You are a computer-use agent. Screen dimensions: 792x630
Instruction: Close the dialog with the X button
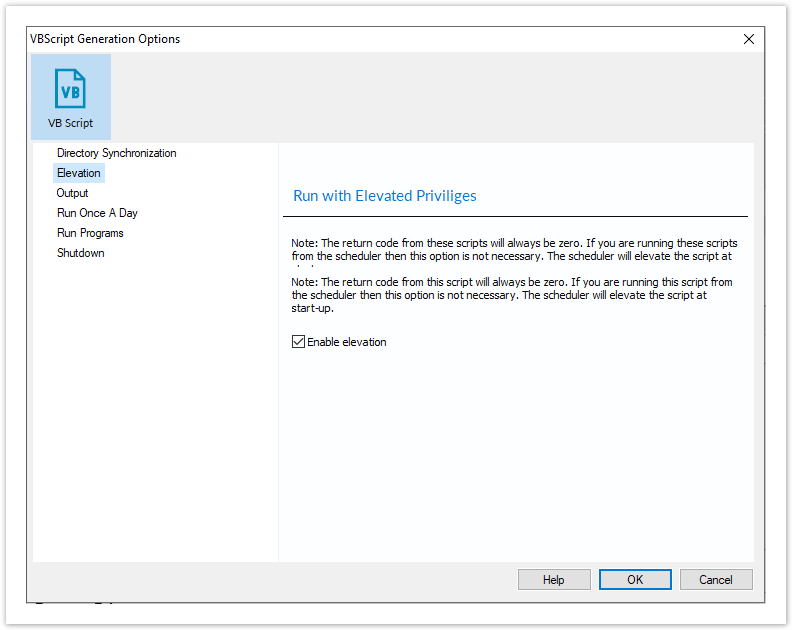pyautogui.click(x=748, y=39)
